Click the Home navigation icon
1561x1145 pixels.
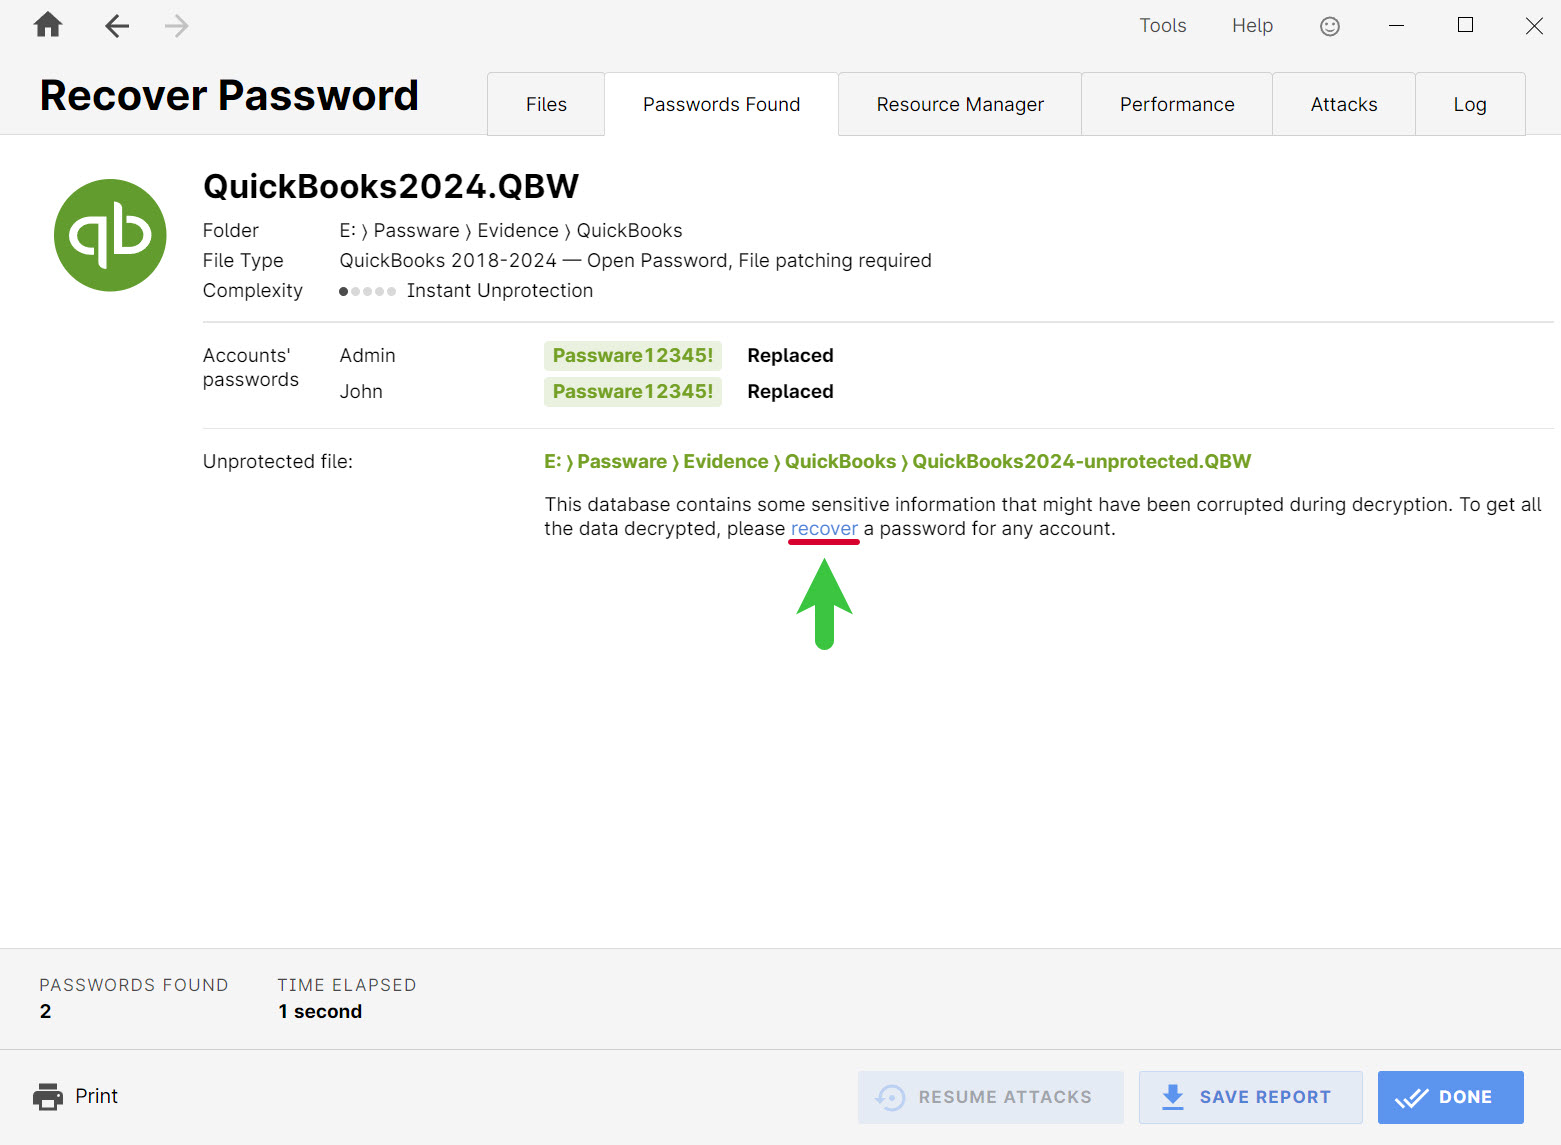[46, 25]
